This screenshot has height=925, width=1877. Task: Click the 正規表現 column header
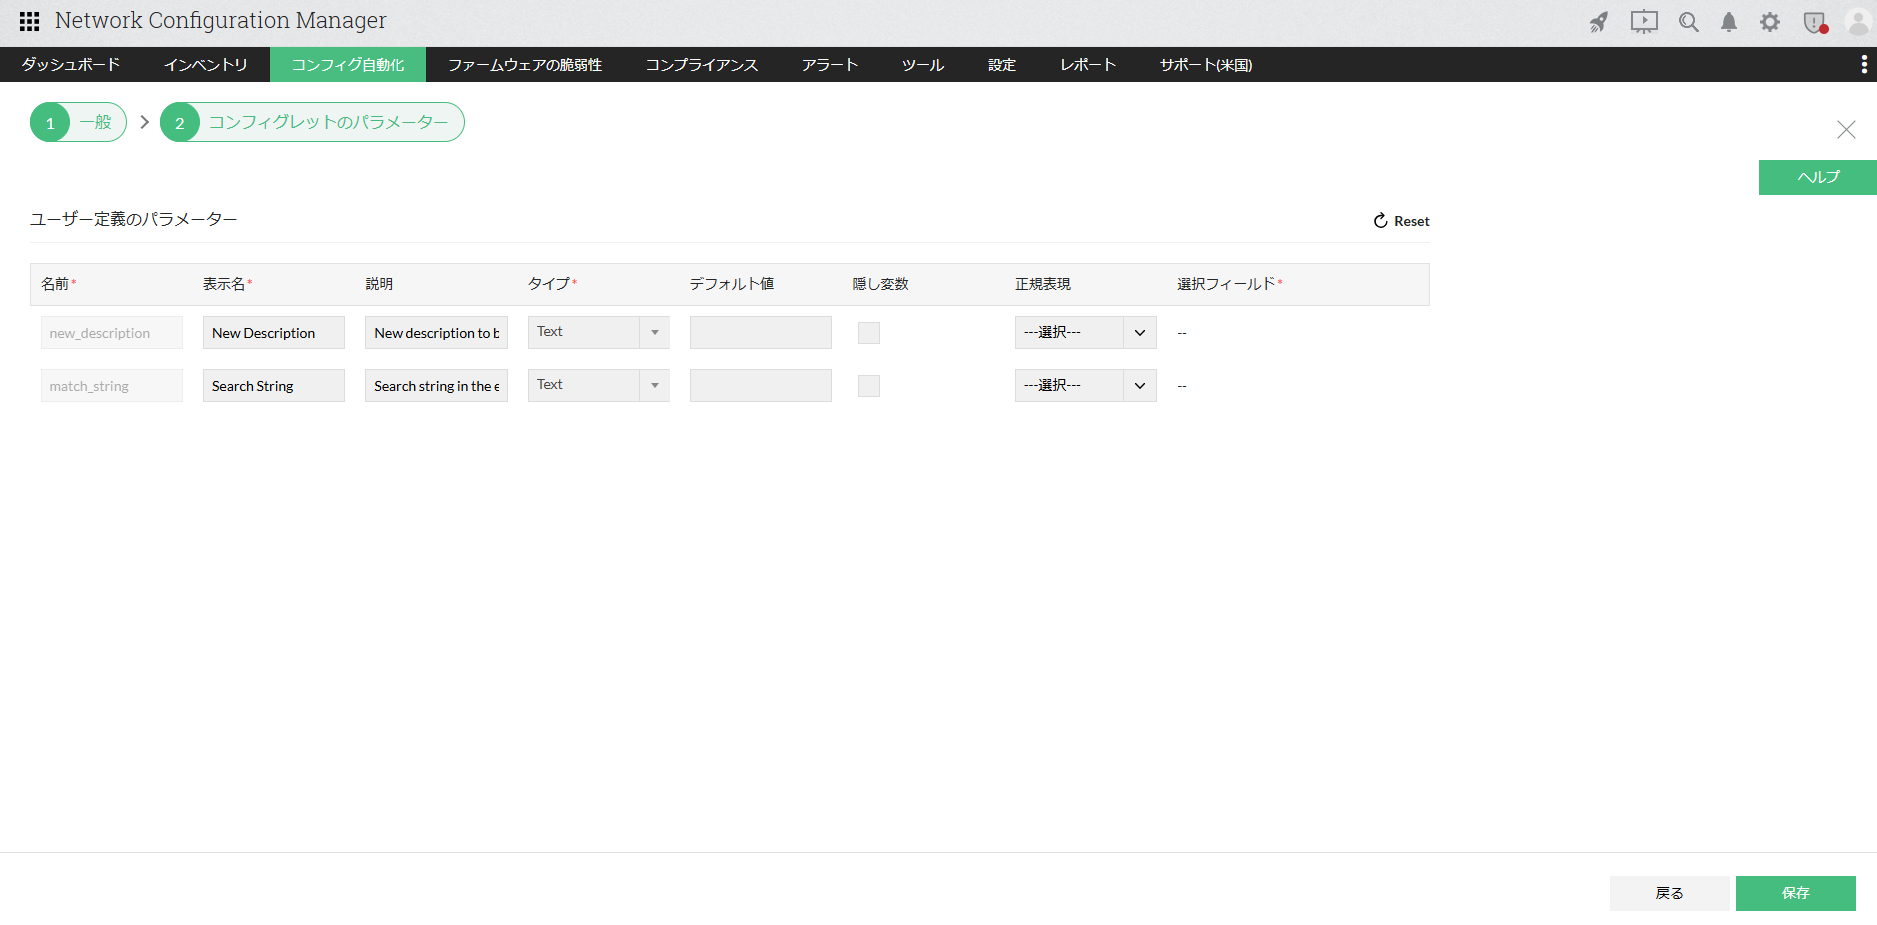point(1043,284)
